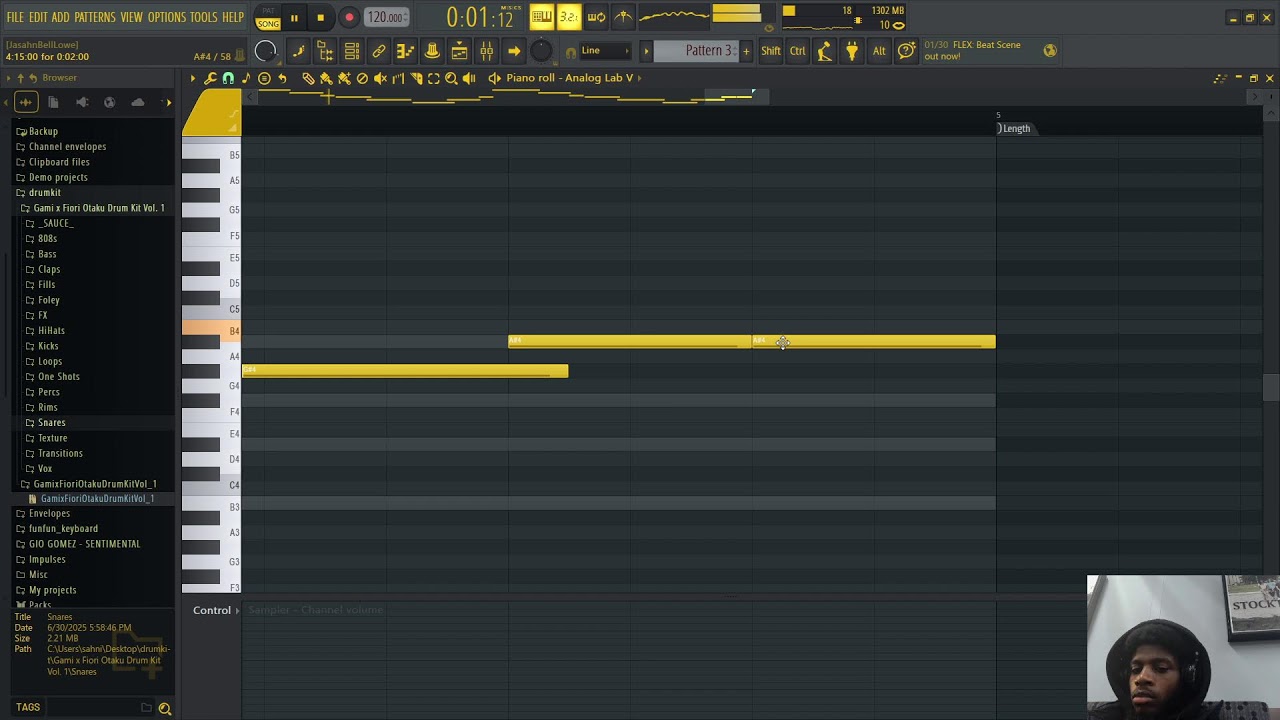The image size is (1280, 720).
Task: Switch Browser to the speaker sounds tab
Action: (82, 102)
